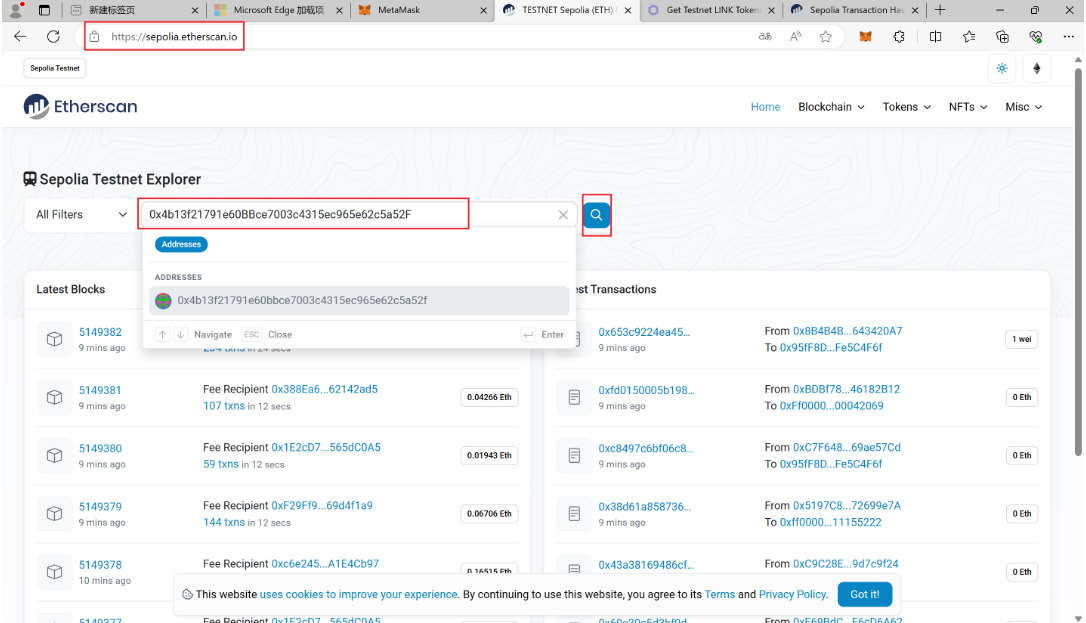Open block 5149382 link
This screenshot has height=623, width=1086.
pos(100,332)
